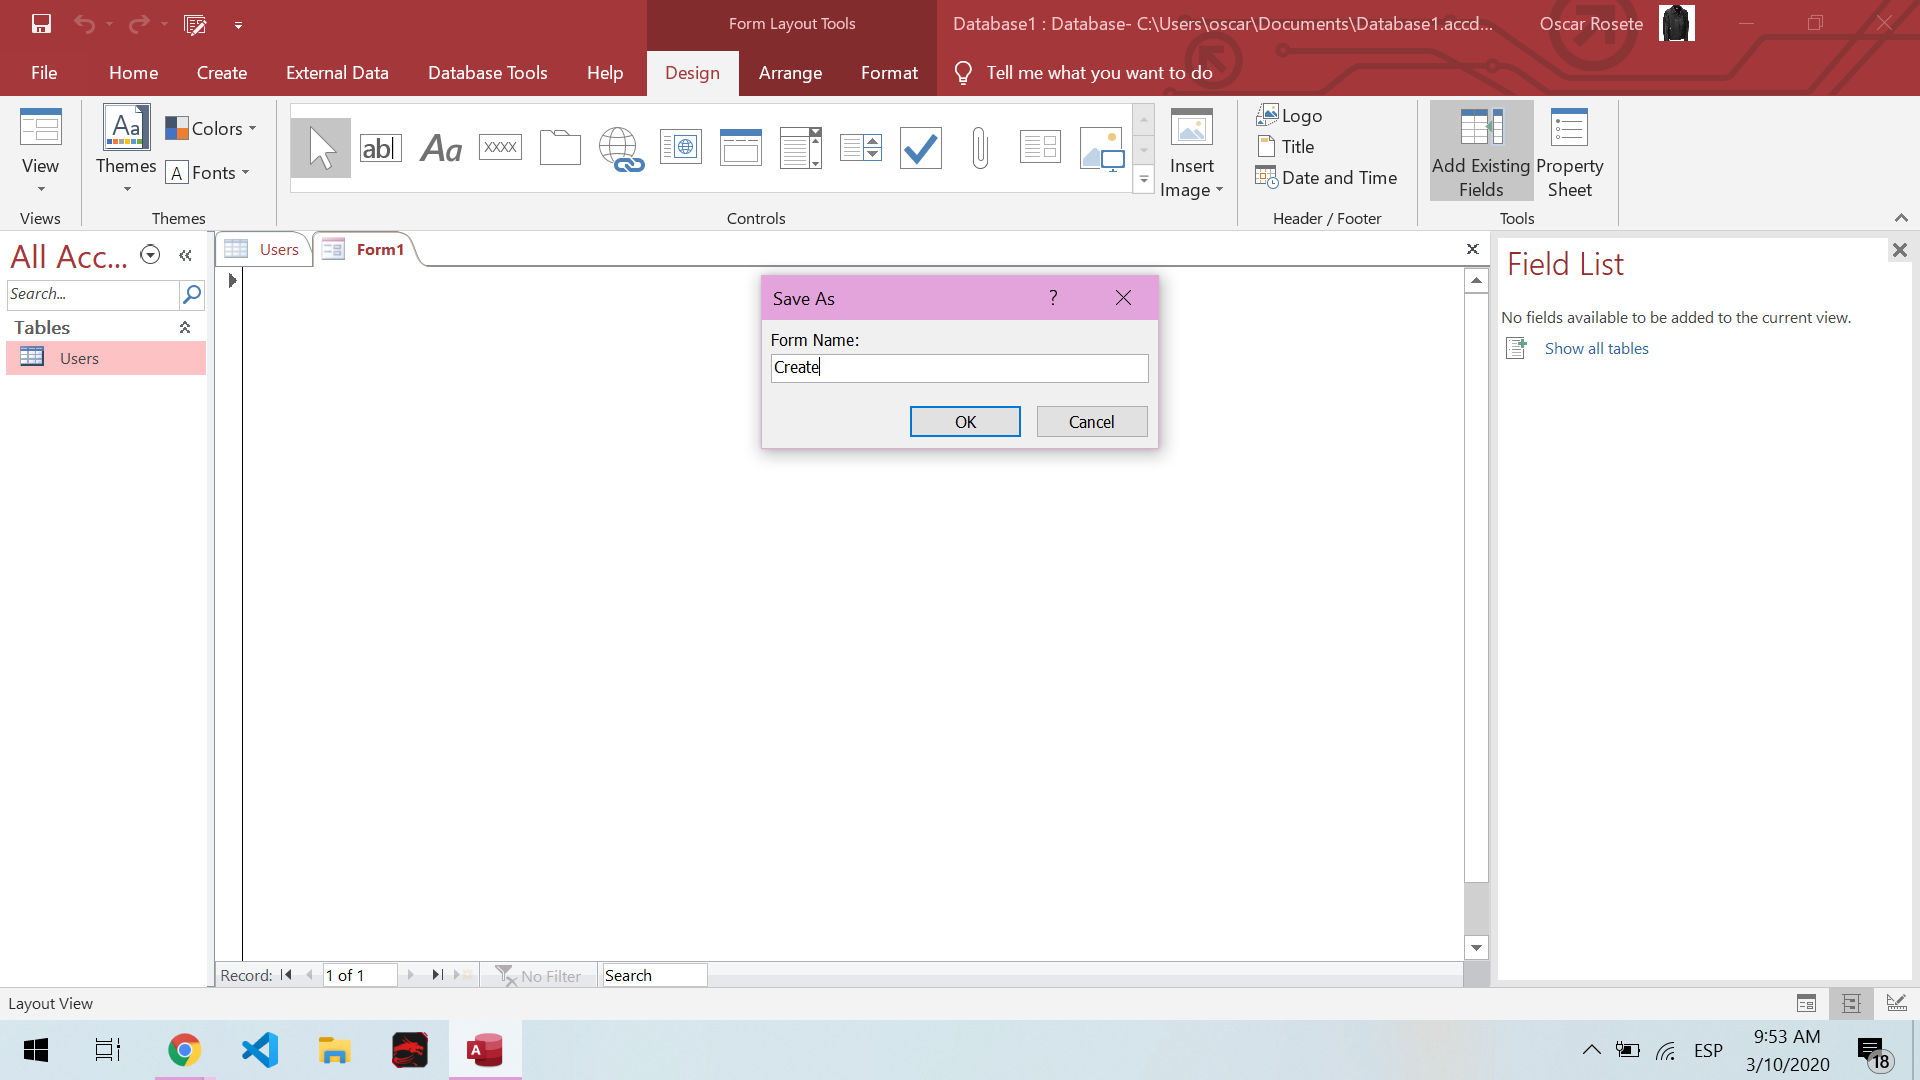The width and height of the screenshot is (1920, 1080).
Task: Switch to Form View in status bar
Action: coord(1806,1003)
